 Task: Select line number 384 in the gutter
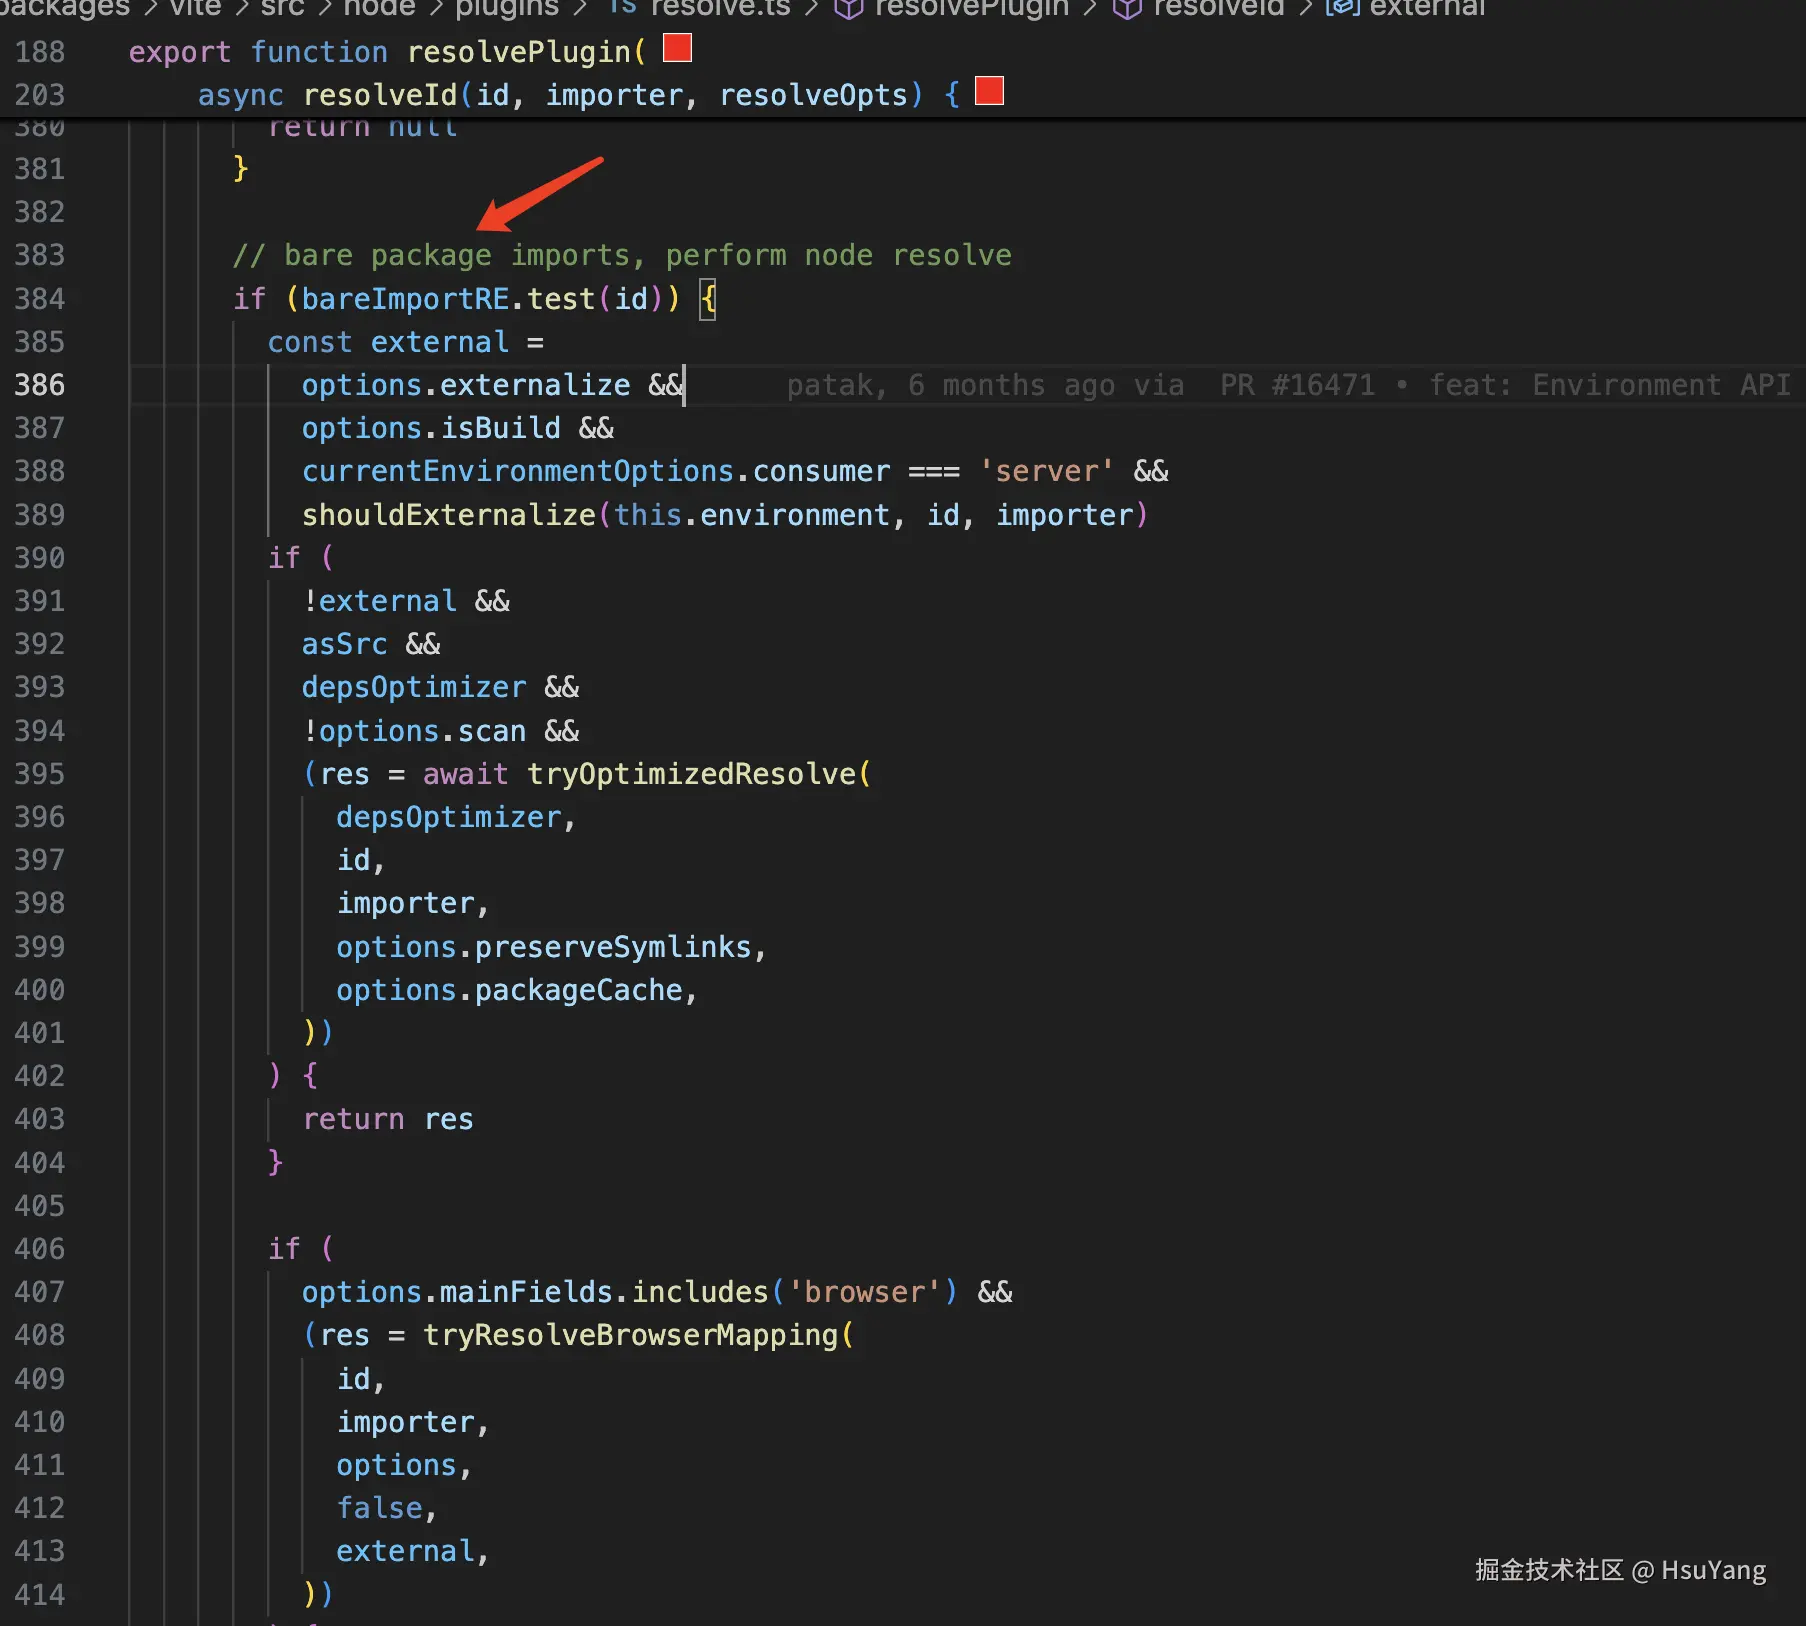(40, 299)
